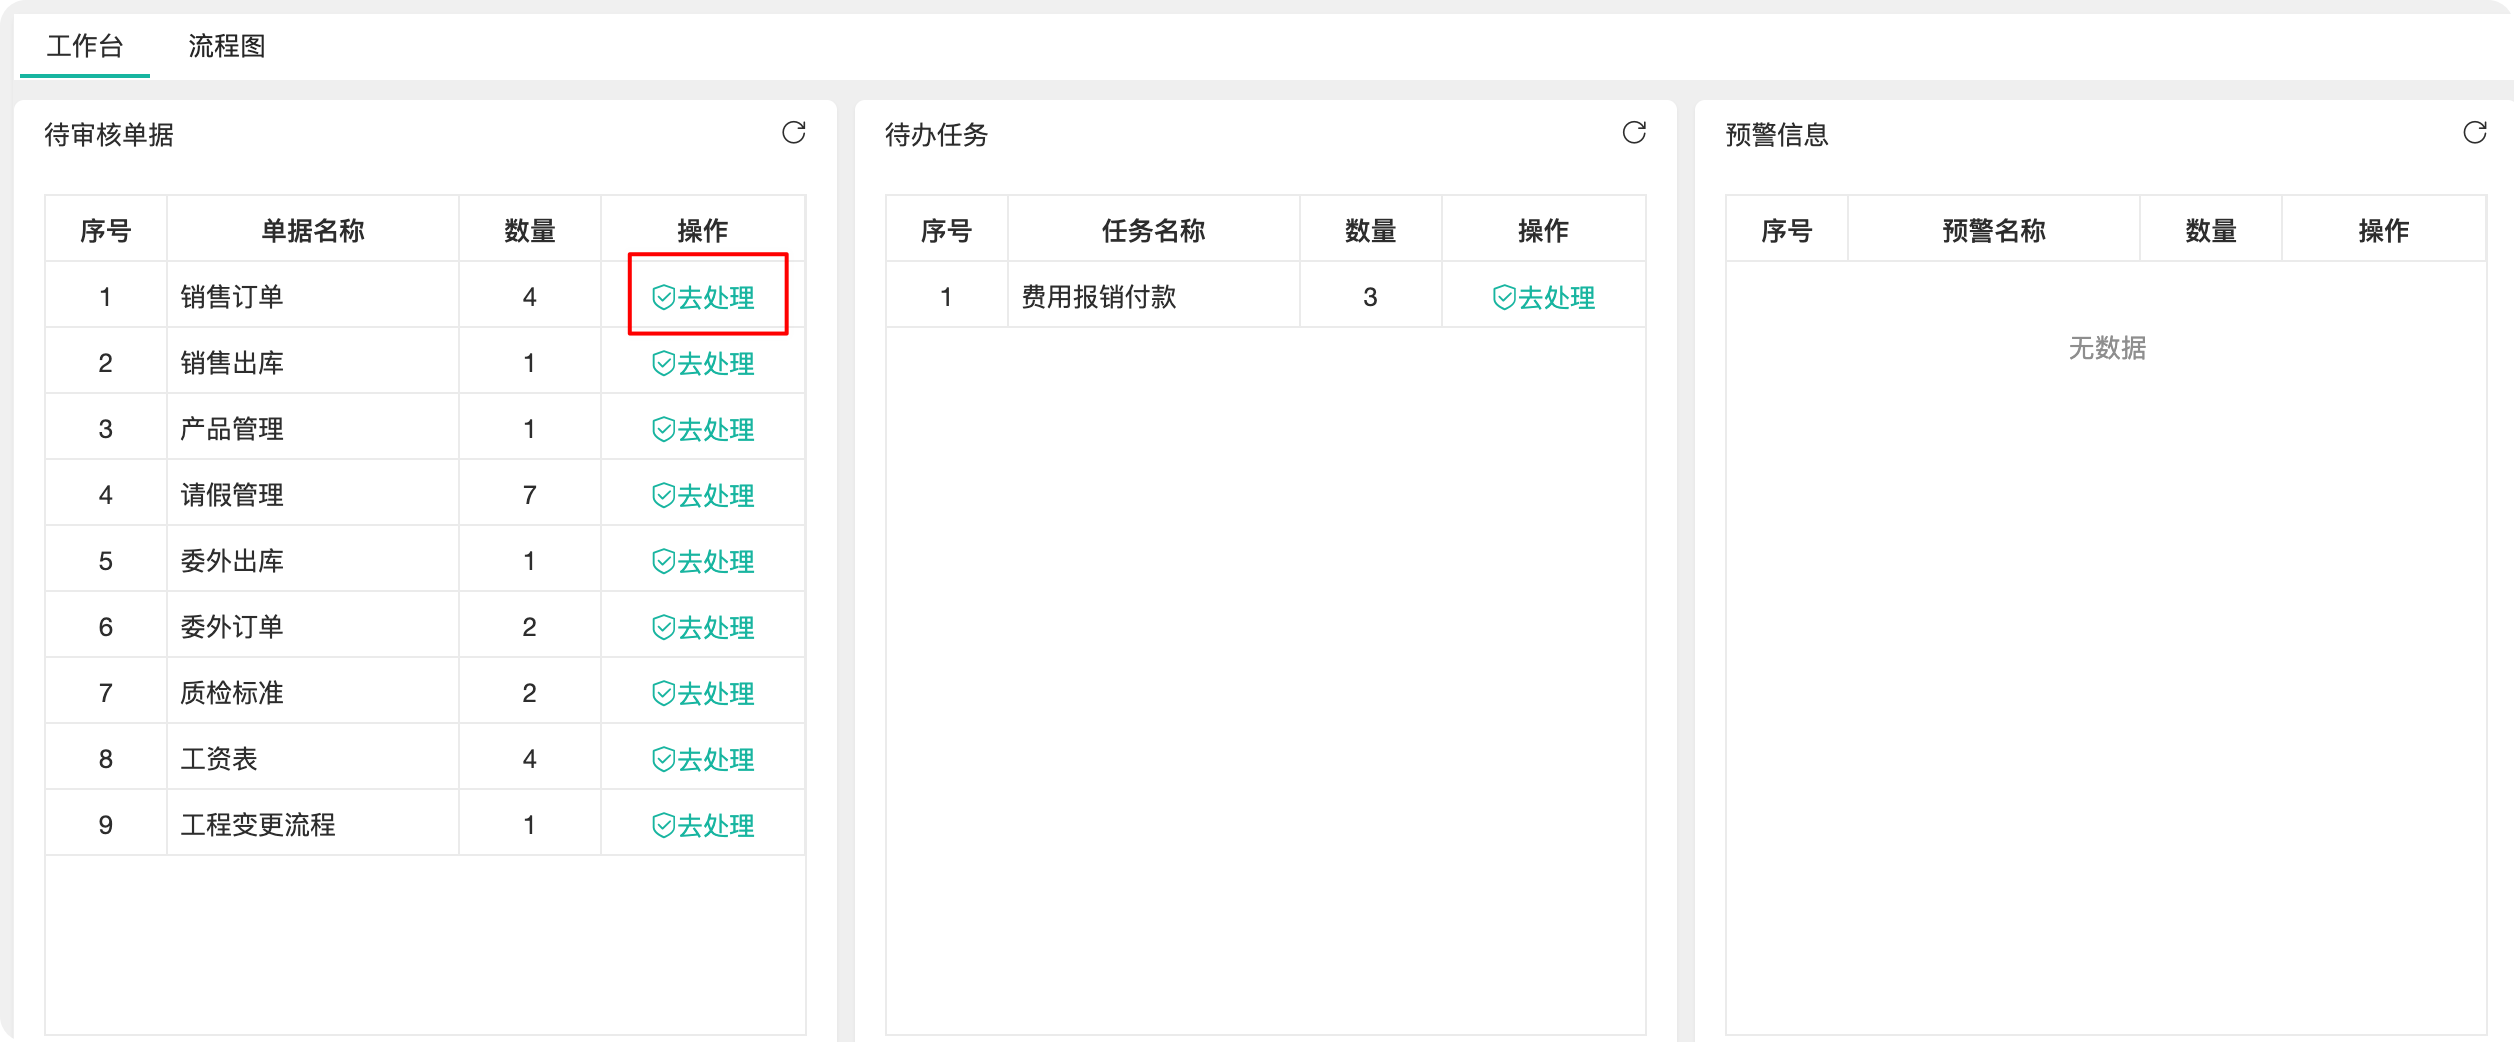2514x1042 pixels.
Task: Click 去处理 next to 请假管理
Action: 704,495
